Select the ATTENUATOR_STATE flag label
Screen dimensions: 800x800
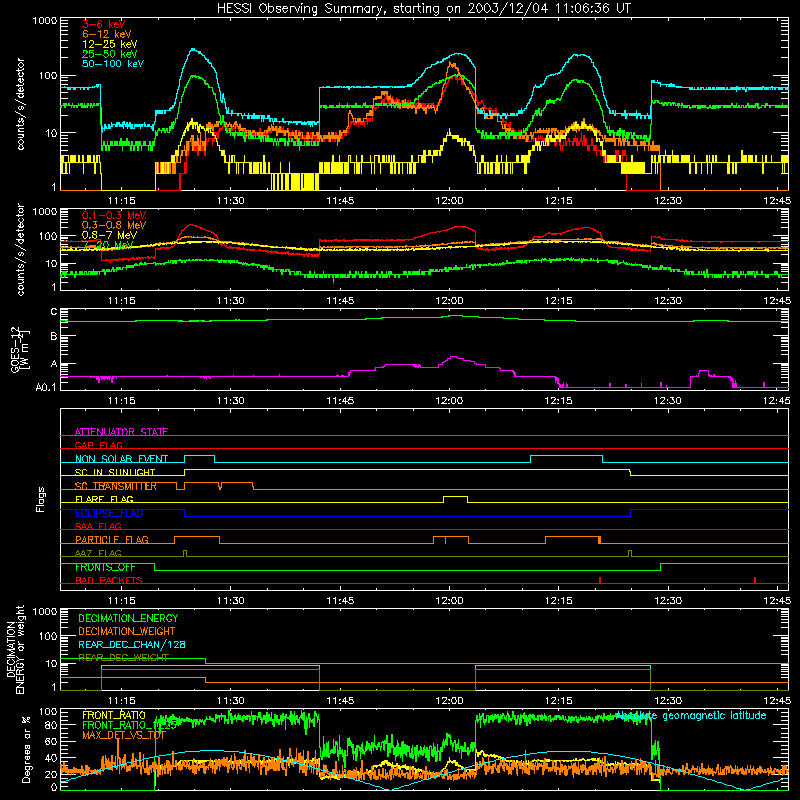pyautogui.click(x=121, y=432)
